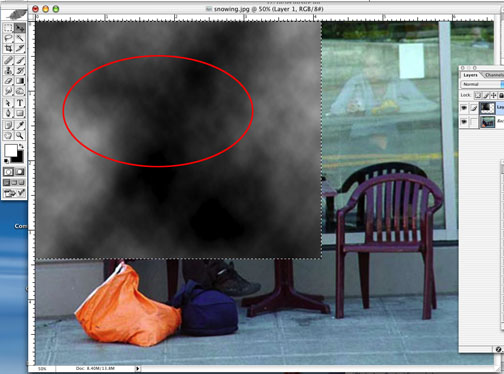Open the status bar arrow menu
This screenshot has width=504, height=374.
(137, 369)
